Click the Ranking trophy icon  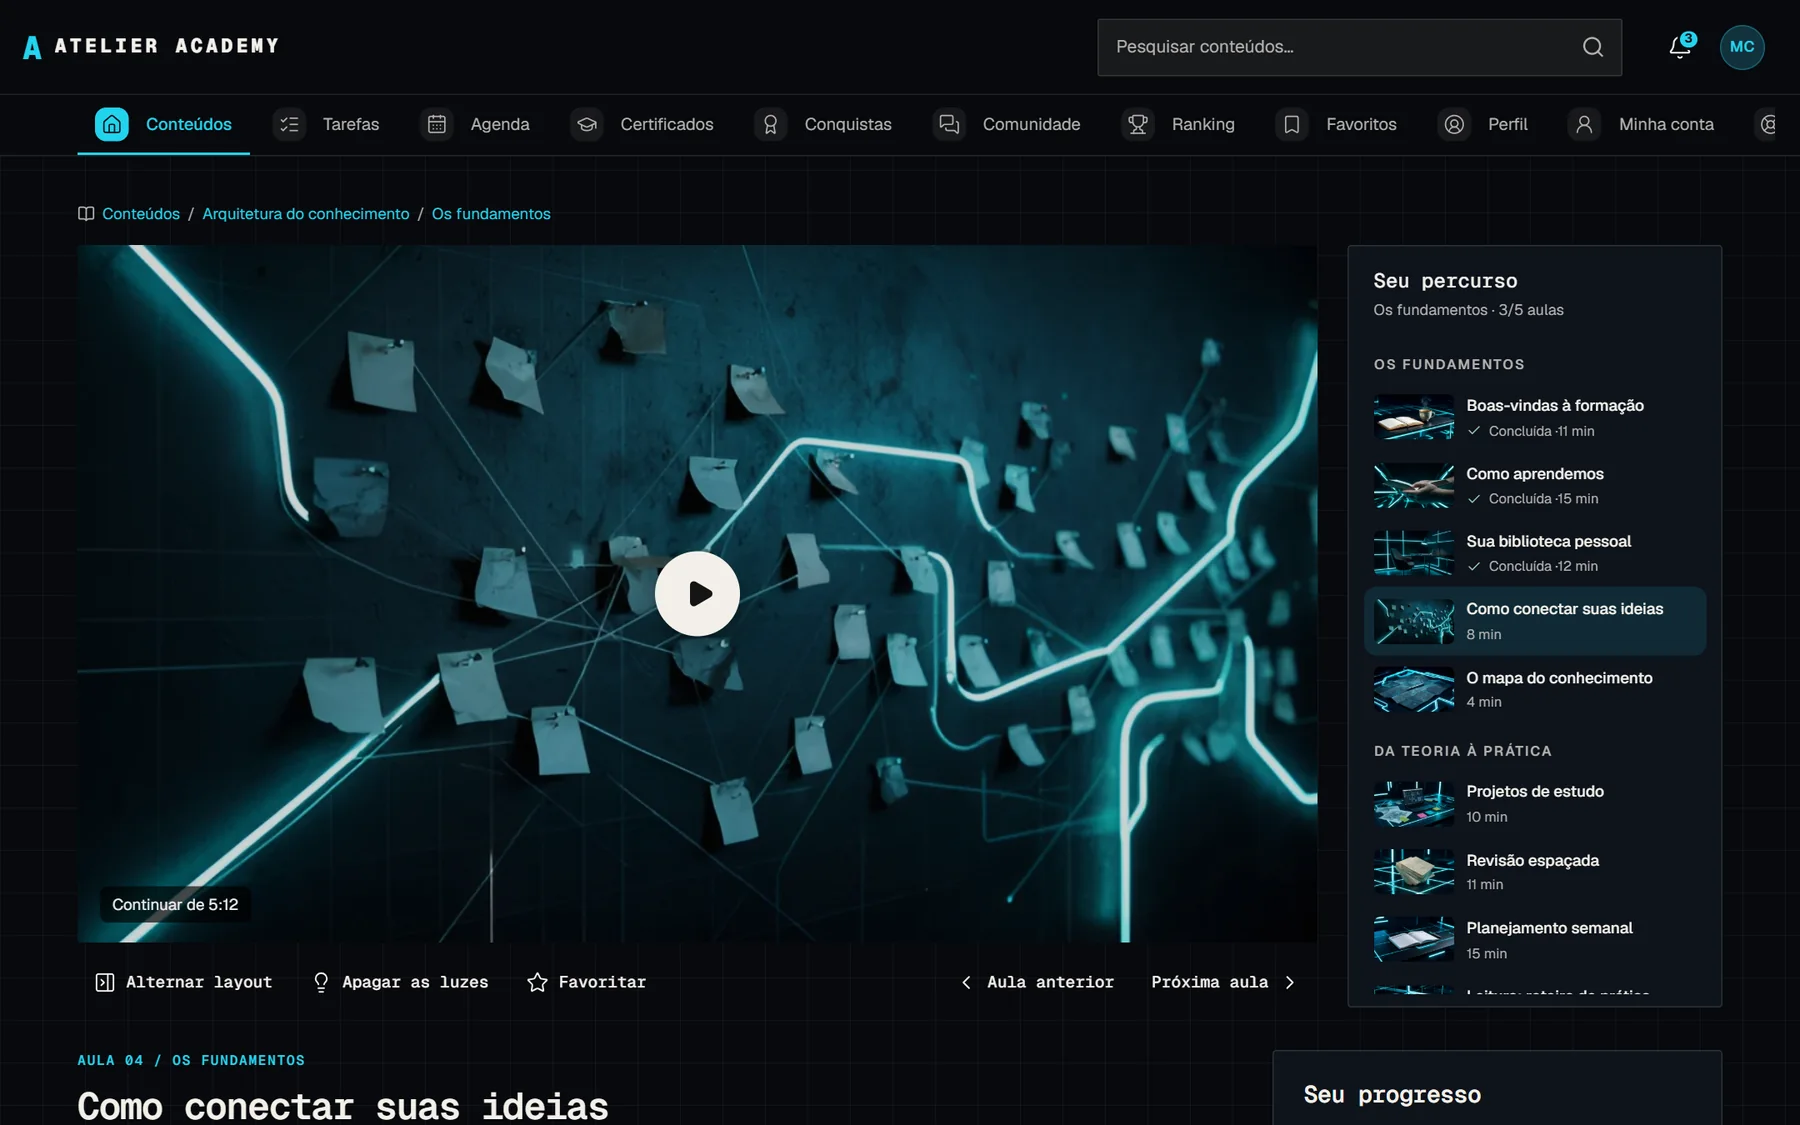(1138, 124)
